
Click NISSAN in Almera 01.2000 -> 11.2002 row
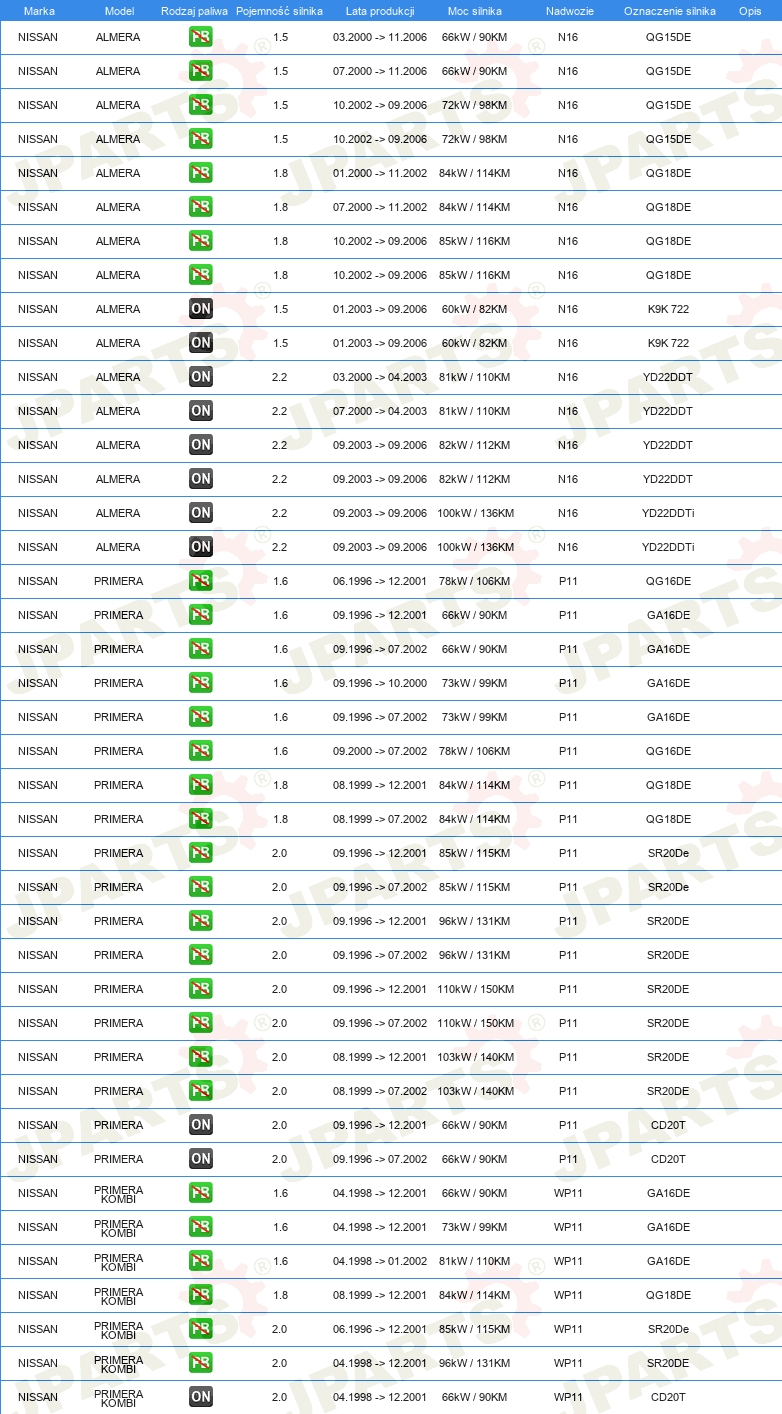[x=38, y=173]
